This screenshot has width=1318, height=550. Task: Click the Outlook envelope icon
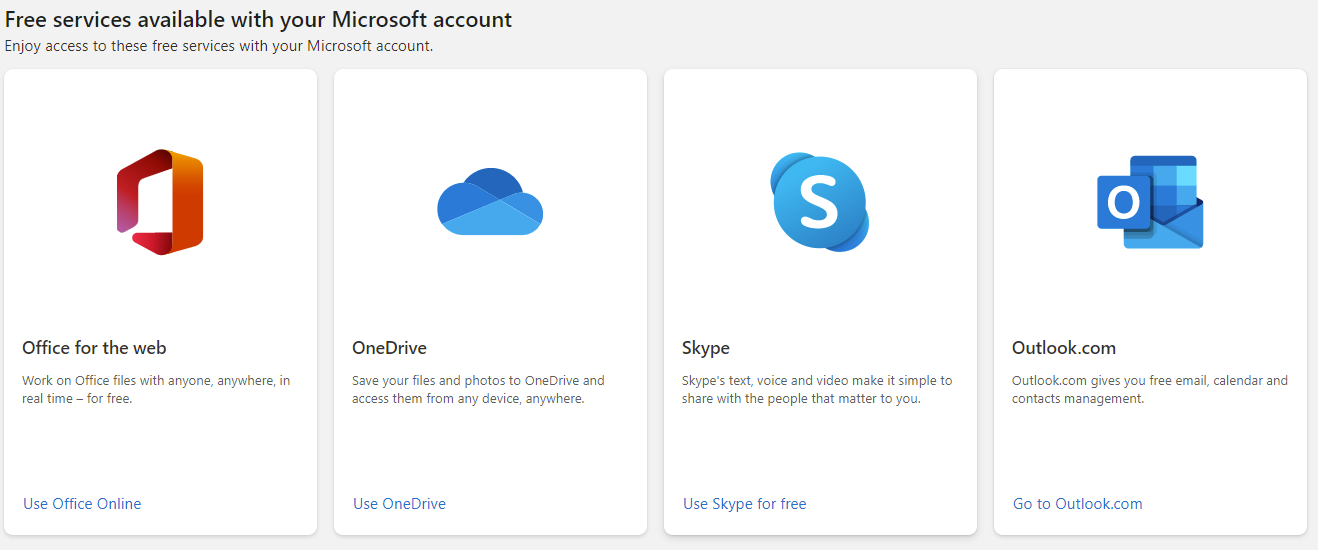click(x=1150, y=202)
